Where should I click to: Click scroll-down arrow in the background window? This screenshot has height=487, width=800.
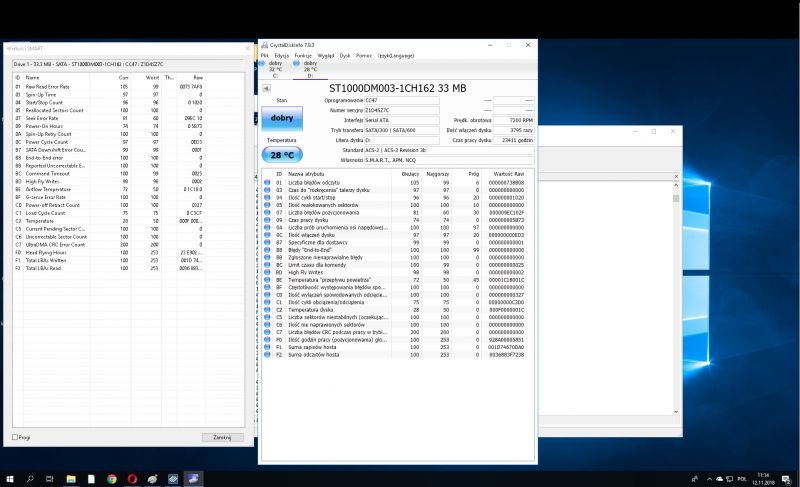pos(676,412)
